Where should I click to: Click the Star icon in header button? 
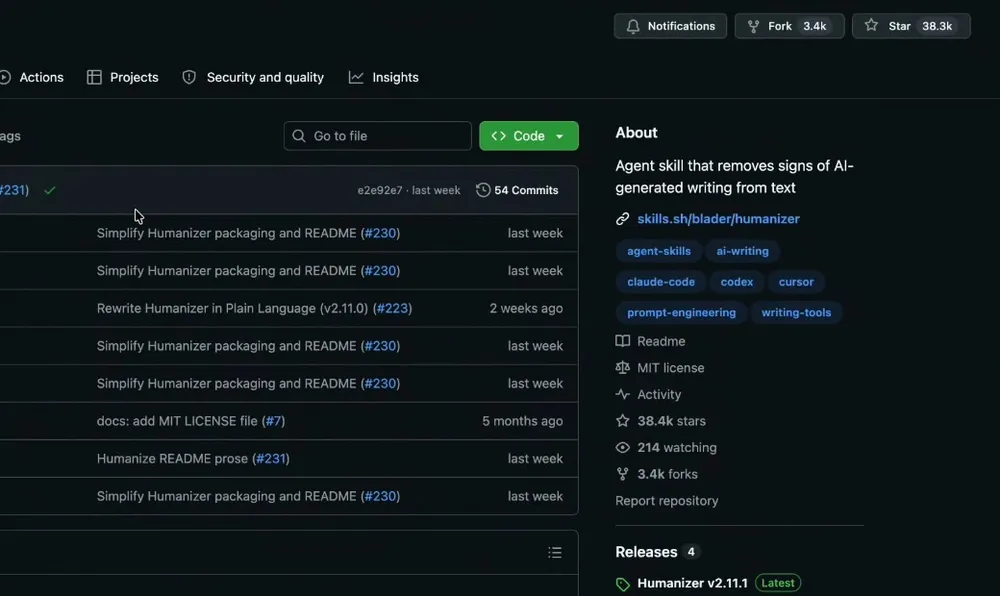tap(871, 25)
